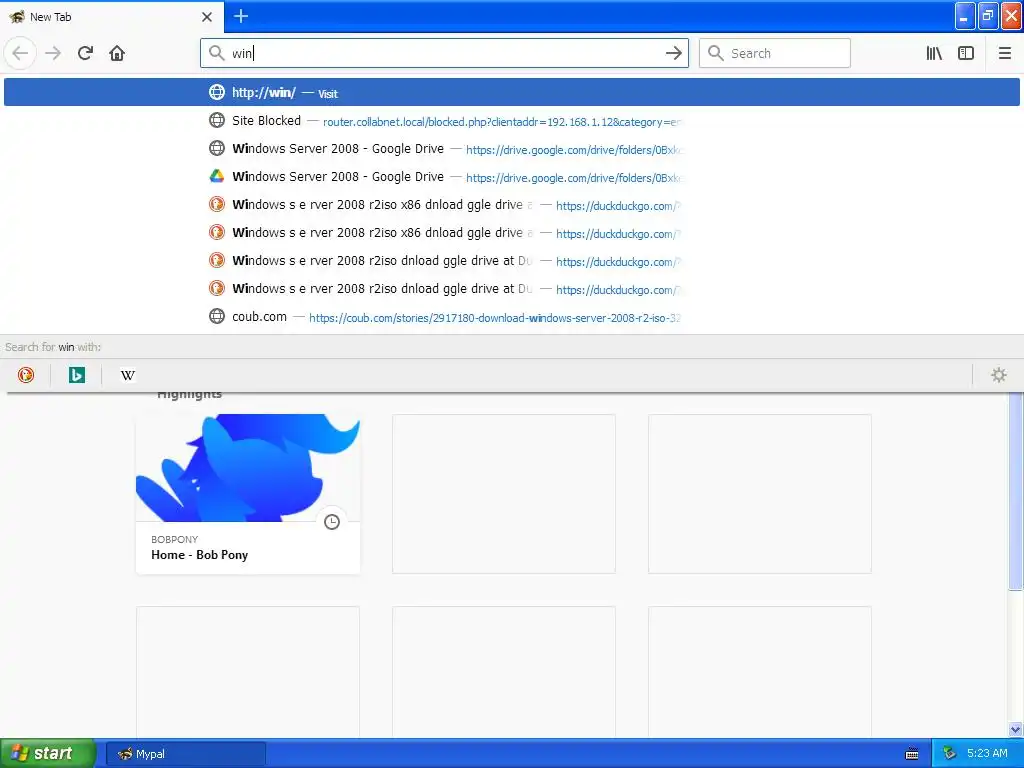Close the New Tab tab

click(x=207, y=17)
